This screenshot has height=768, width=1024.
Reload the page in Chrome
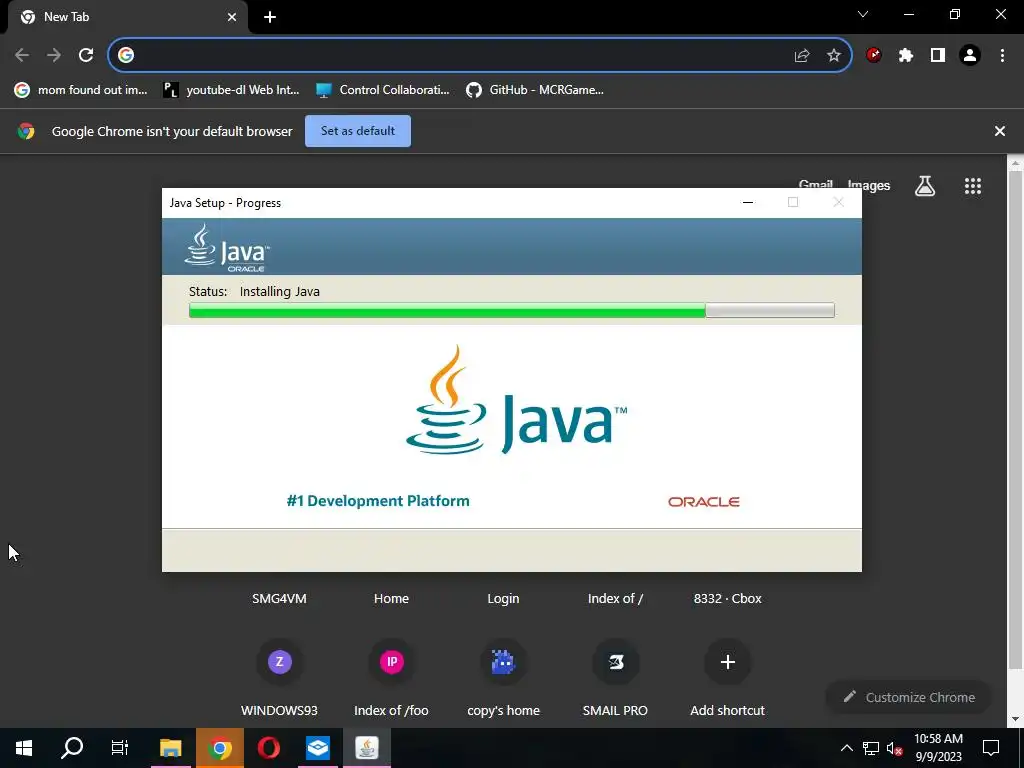[86, 56]
